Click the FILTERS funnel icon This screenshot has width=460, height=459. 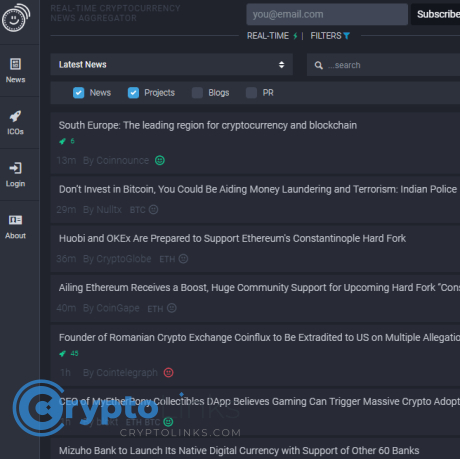(x=347, y=36)
